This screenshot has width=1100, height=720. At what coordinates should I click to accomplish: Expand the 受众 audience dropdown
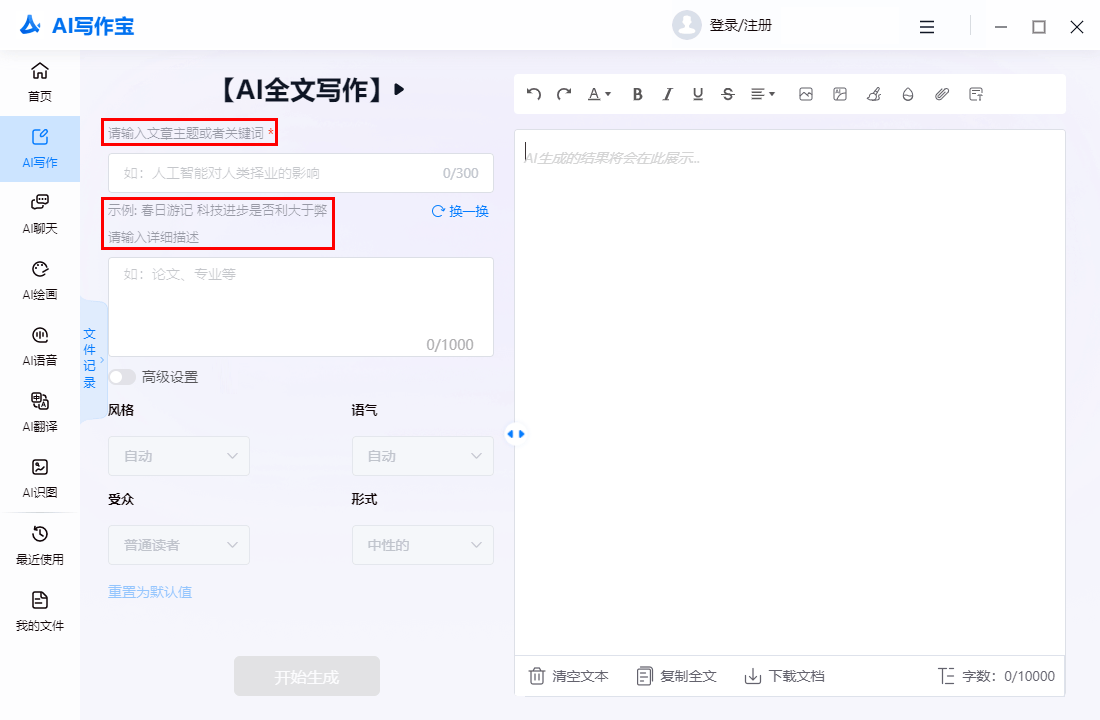point(178,544)
